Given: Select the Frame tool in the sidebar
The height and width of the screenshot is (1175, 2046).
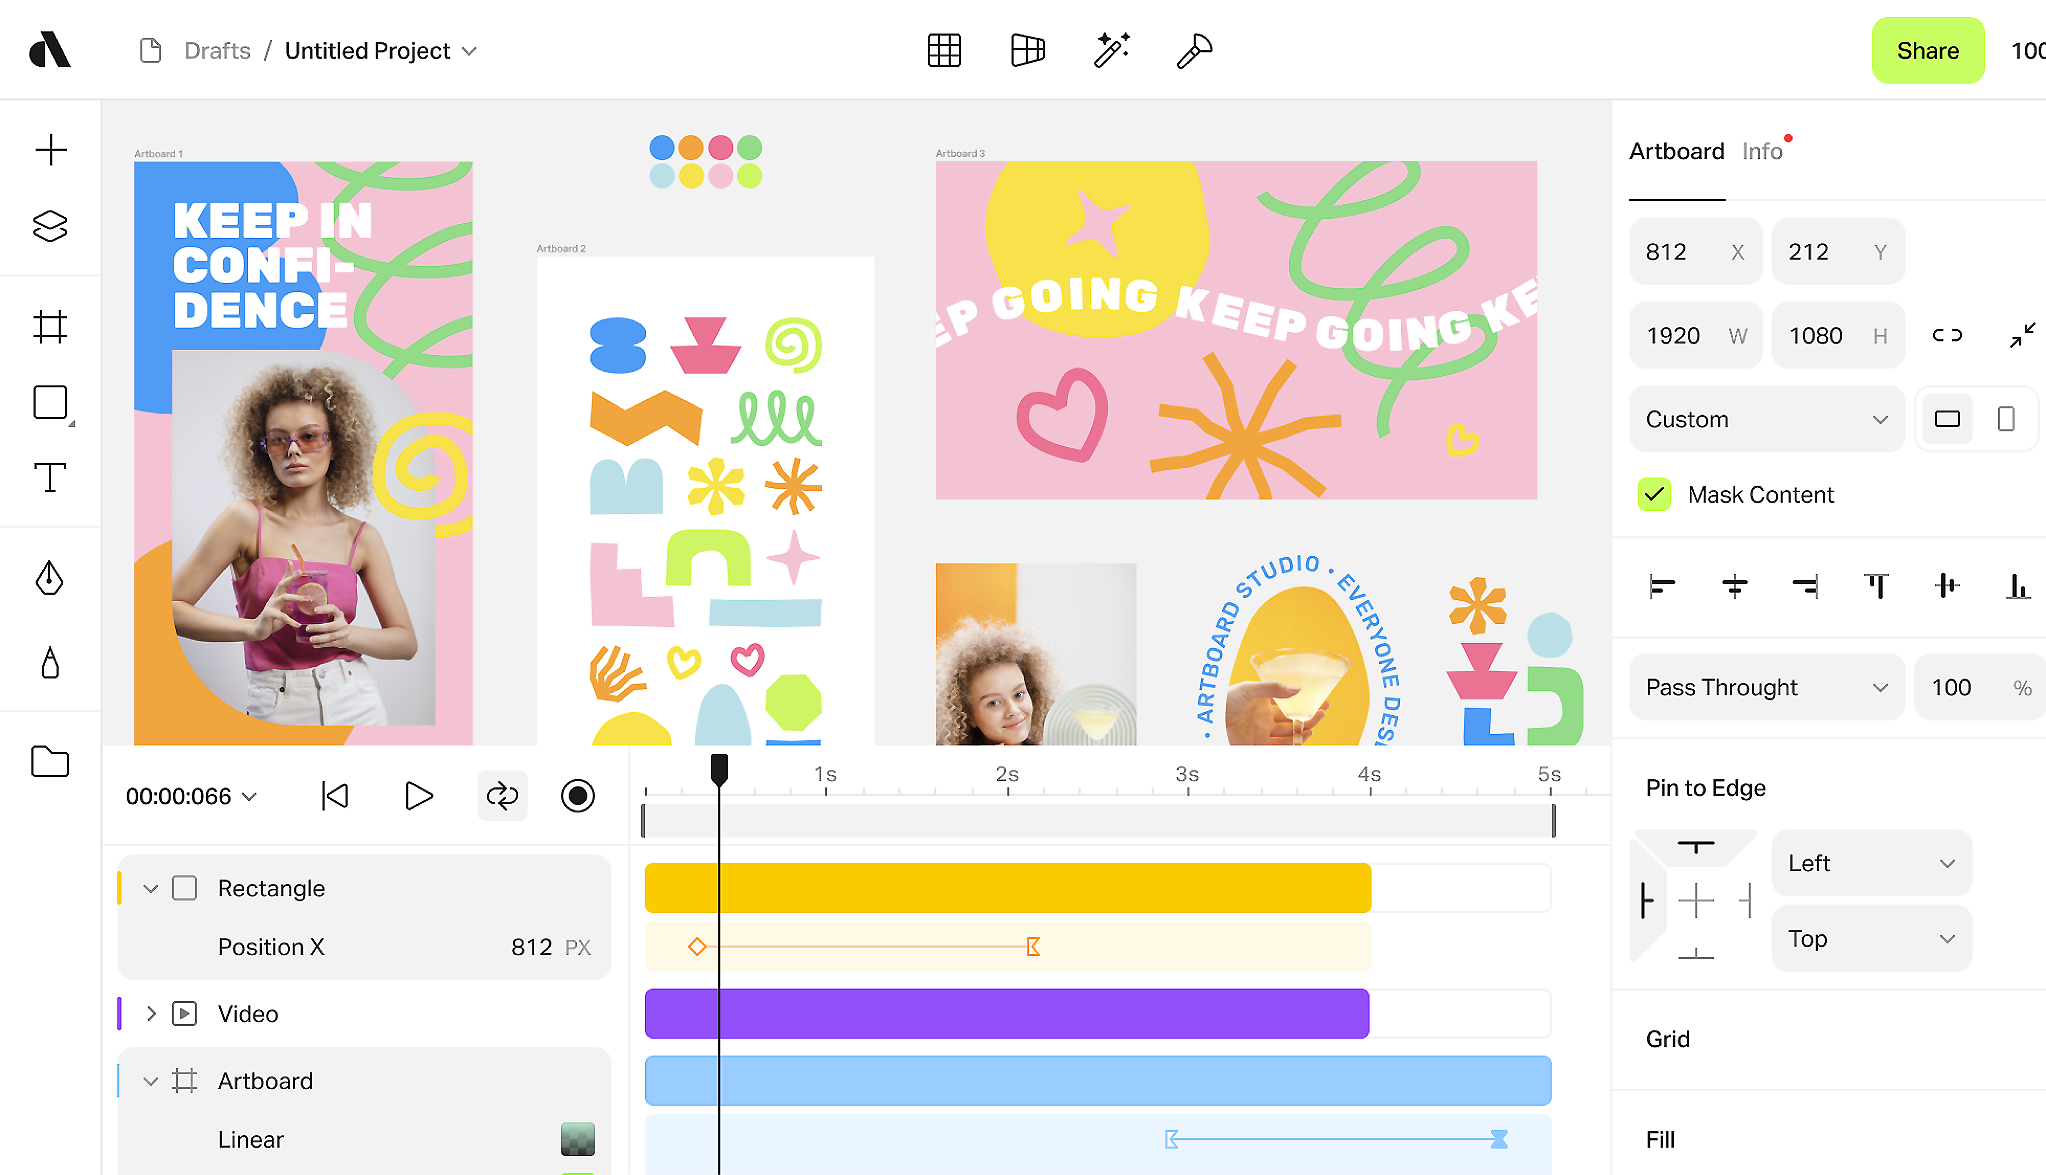Looking at the screenshot, I should (x=51, y=325).
